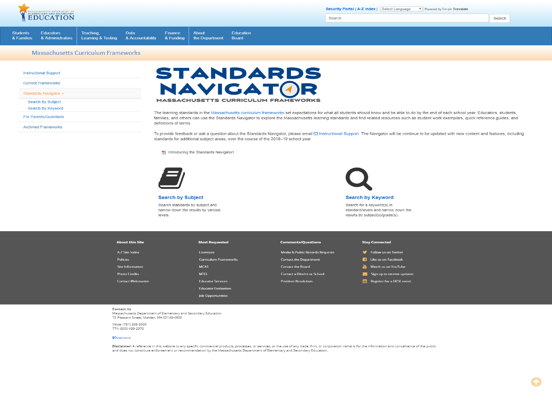Click the PDF icon beside Introducing link
This screenshot has height=414, width=552.
pyautogui.click(x=164, y=152)
